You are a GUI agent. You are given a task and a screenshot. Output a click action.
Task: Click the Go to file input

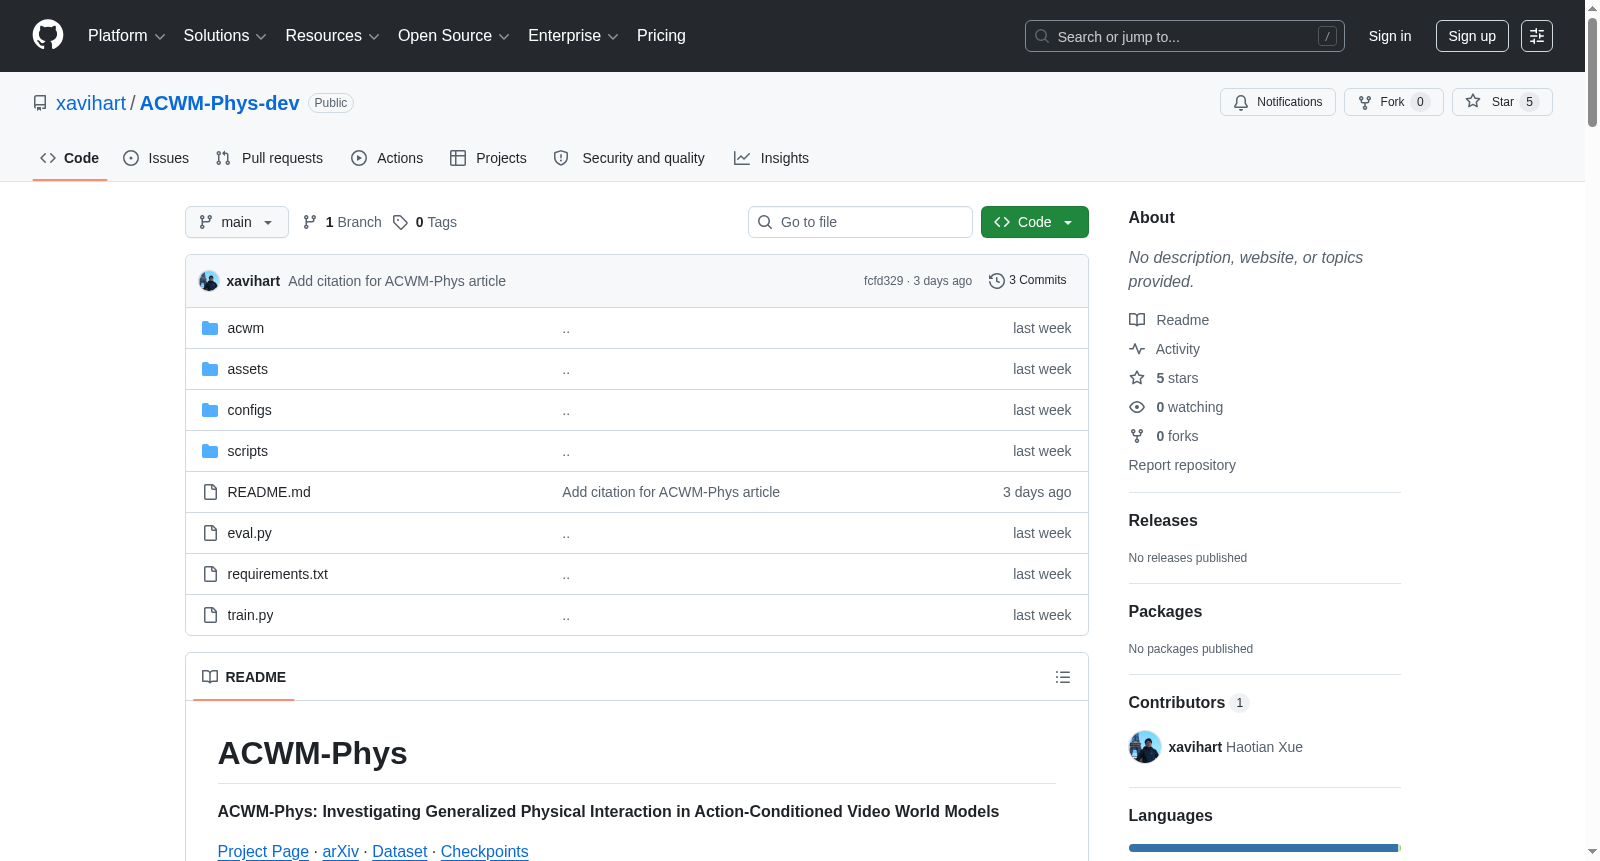click(x=860, y=222)
